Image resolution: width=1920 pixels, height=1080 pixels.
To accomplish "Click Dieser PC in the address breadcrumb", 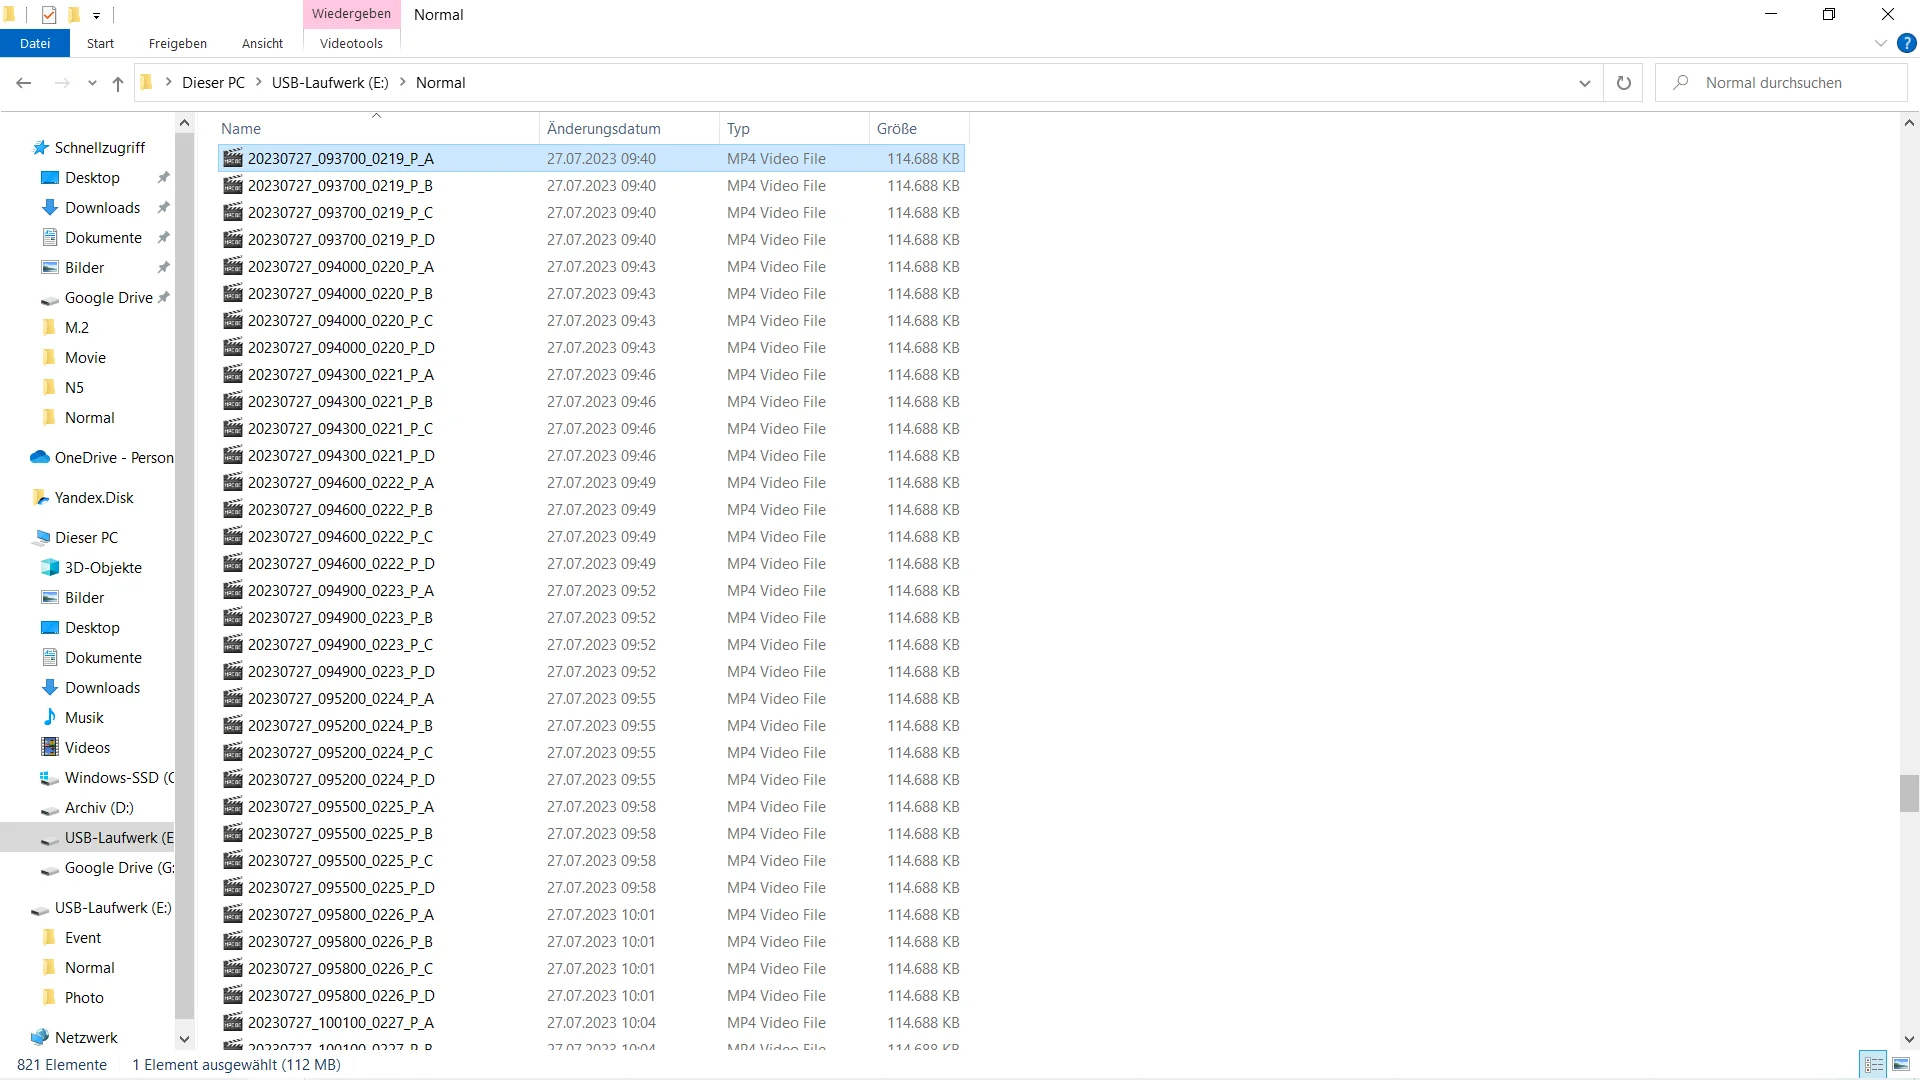I will coord(213,83).
